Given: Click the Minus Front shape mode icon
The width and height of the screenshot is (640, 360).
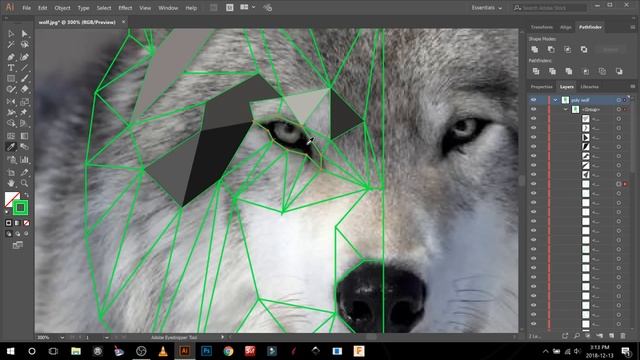Looking at the screenshot, I should coord(551,49).
